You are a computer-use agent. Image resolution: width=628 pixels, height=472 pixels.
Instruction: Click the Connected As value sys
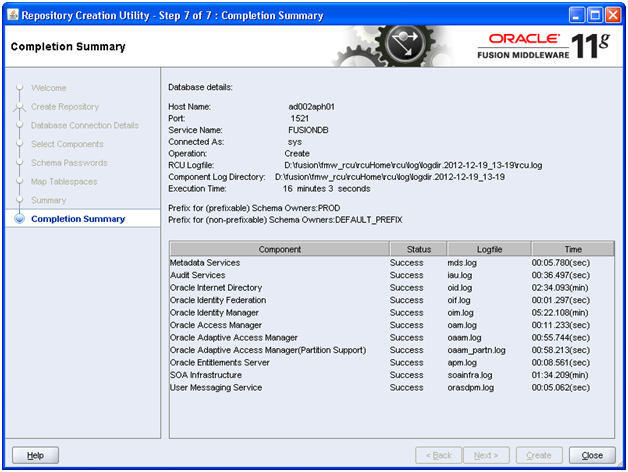[x=294, y=142]
